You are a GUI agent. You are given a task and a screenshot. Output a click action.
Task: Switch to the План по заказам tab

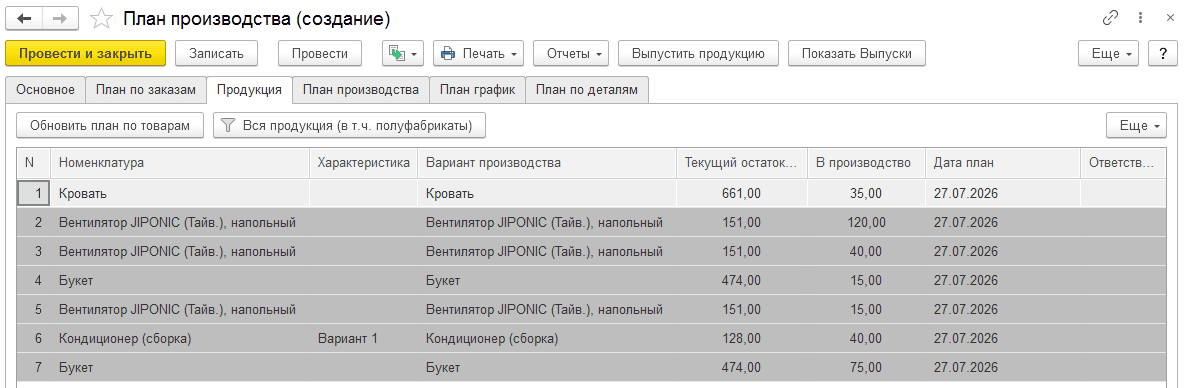click(146, 90)
